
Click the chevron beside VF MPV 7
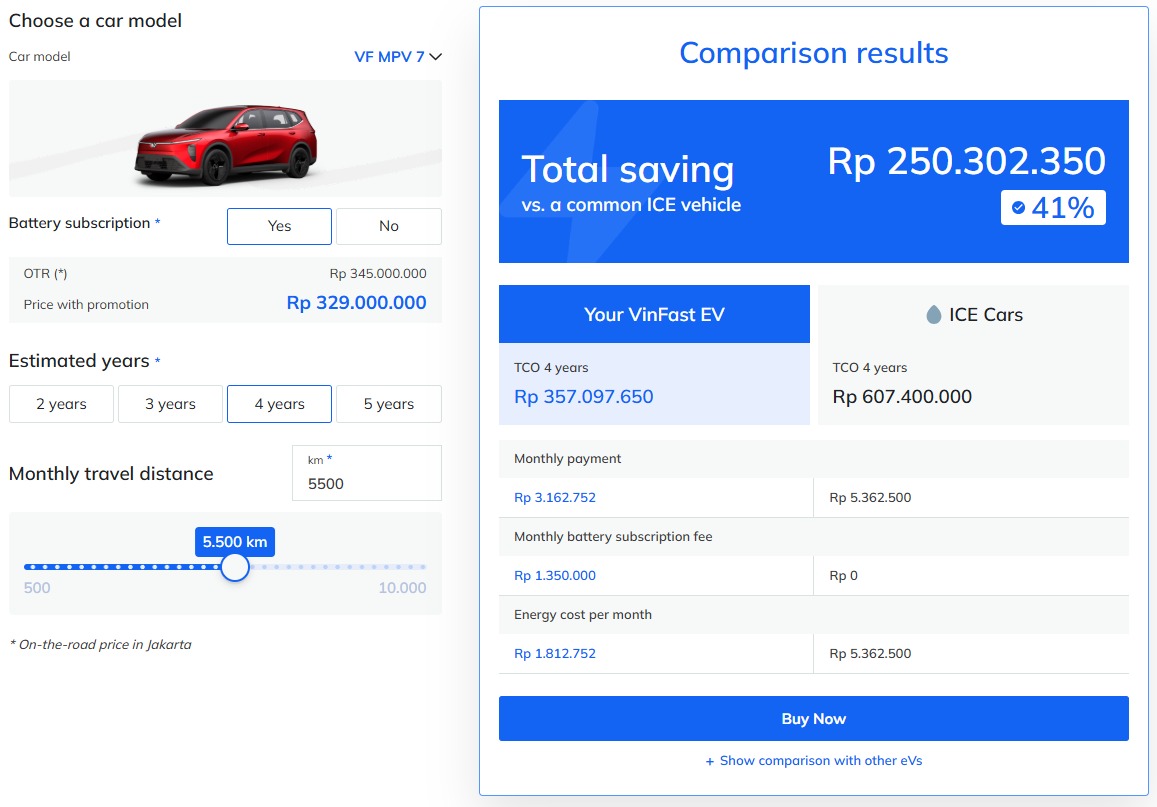(435, 57)
